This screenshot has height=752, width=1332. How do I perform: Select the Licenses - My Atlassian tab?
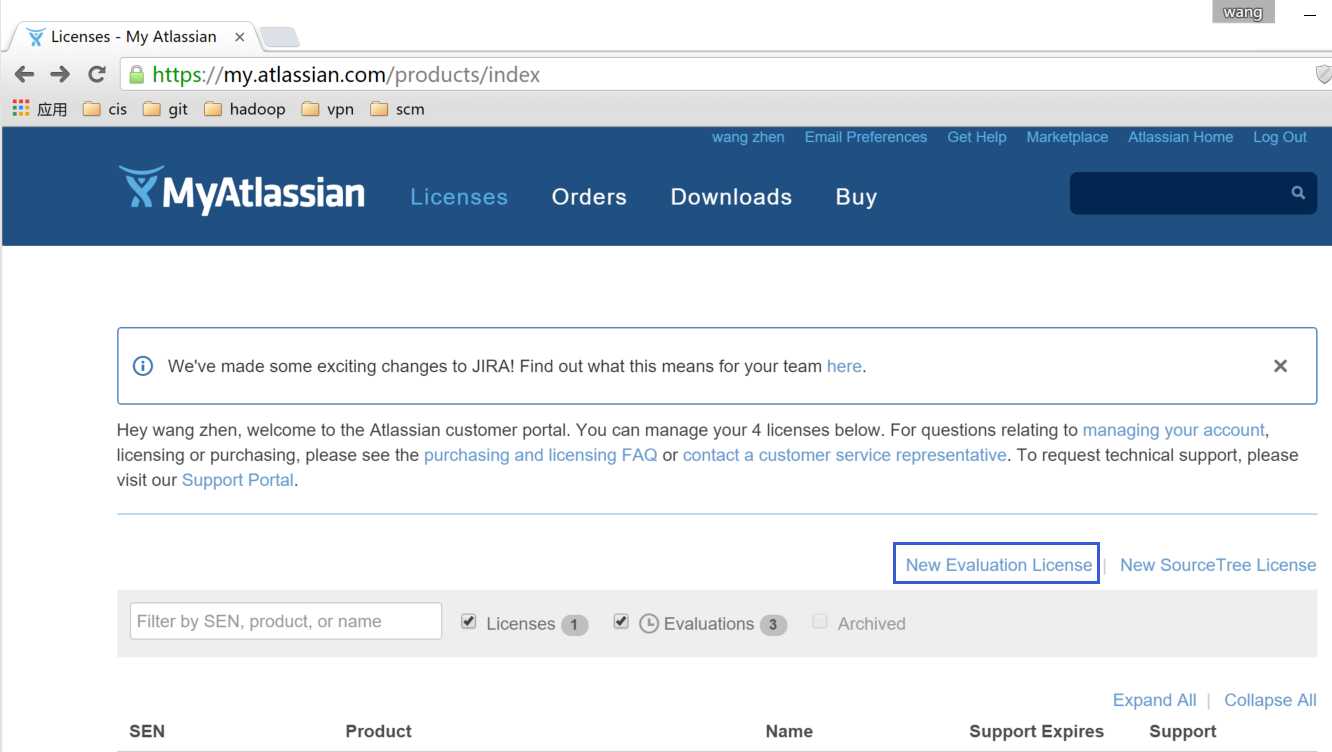tap(133, 37)
